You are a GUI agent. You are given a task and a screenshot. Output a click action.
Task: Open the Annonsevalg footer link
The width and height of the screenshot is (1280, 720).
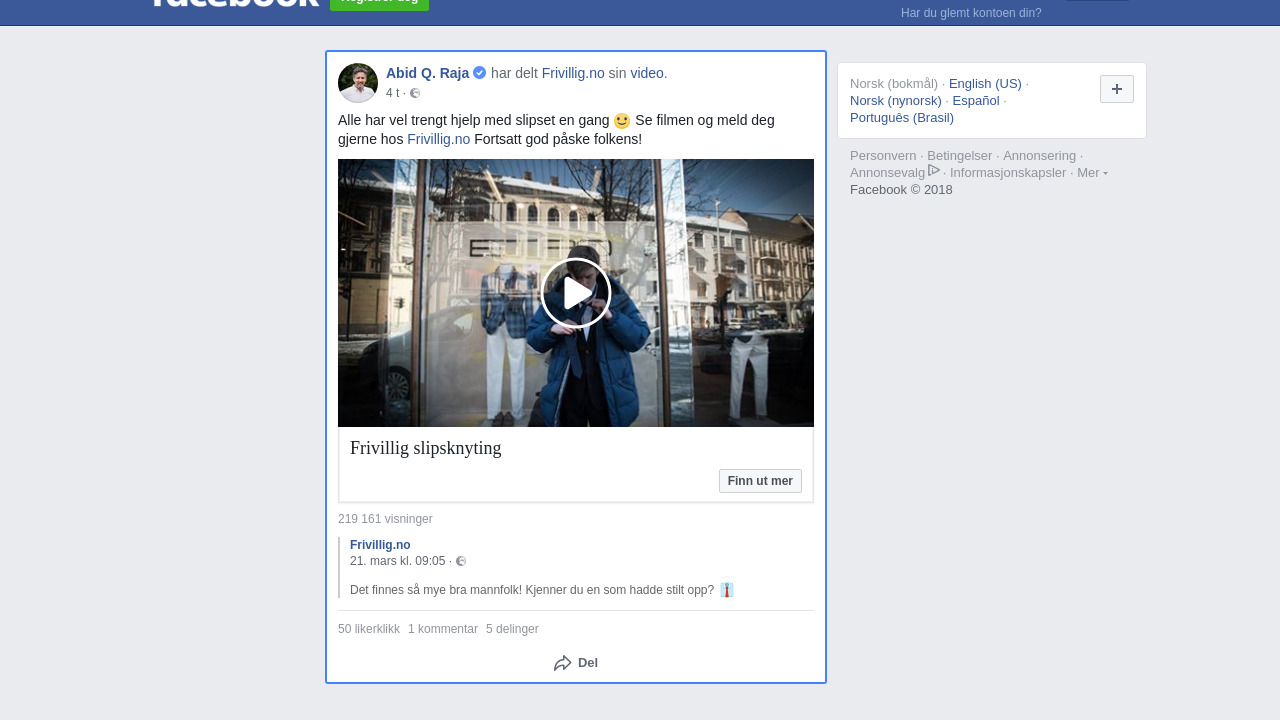[888, 172]
